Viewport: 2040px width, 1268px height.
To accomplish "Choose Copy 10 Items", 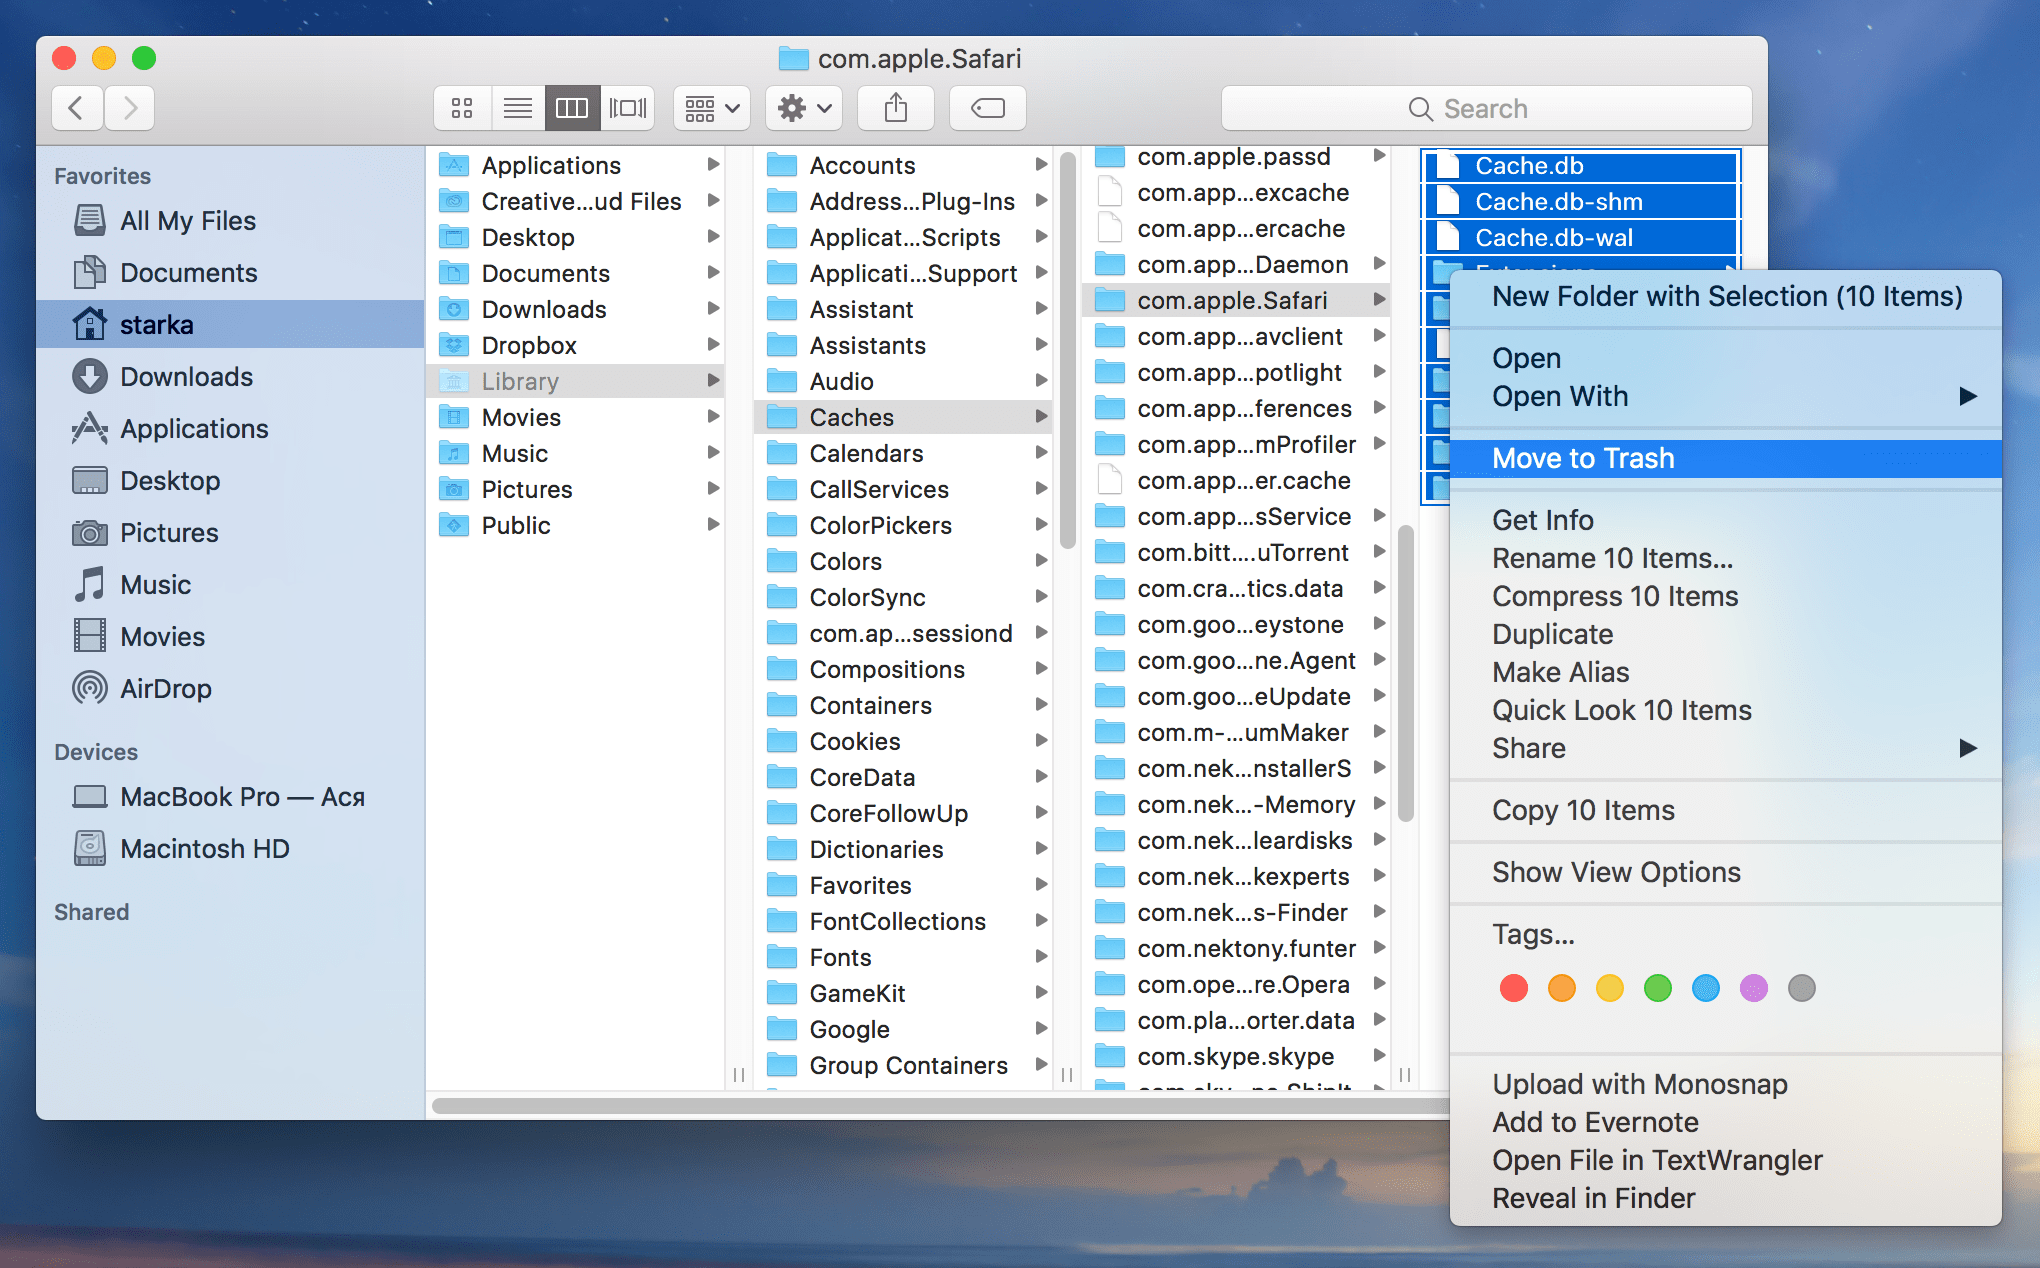I will 1726,810.
